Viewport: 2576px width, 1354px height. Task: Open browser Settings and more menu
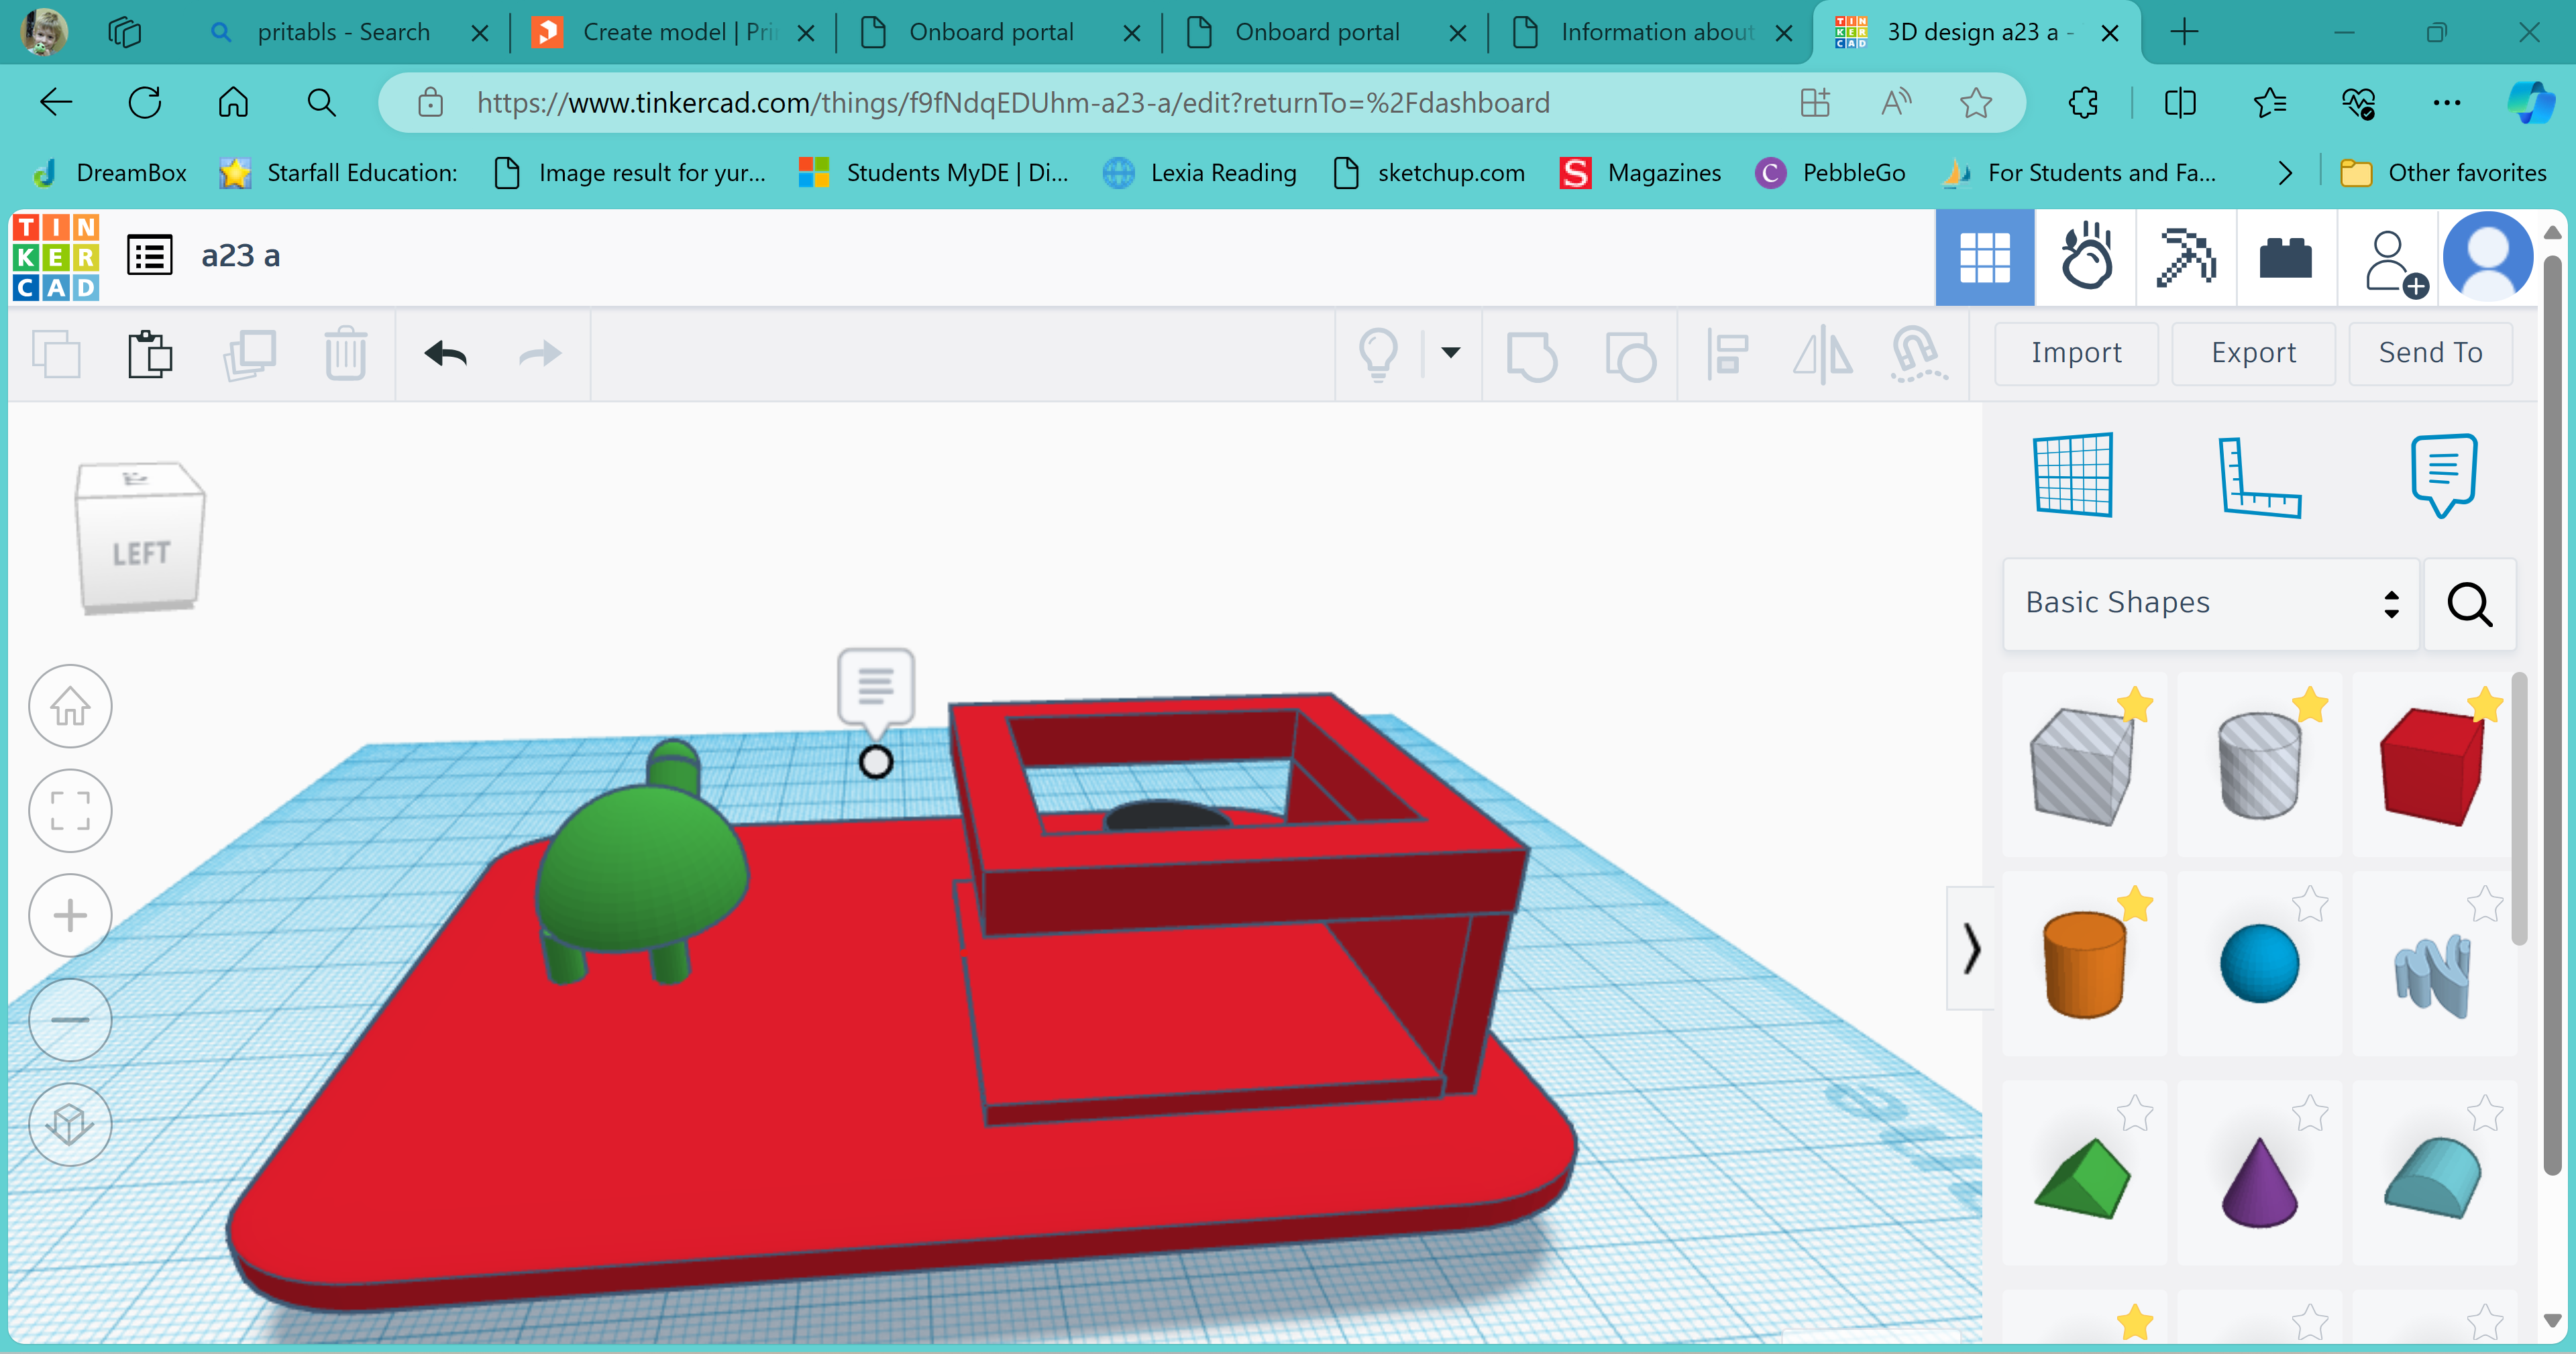click(x=2446, y=103)
